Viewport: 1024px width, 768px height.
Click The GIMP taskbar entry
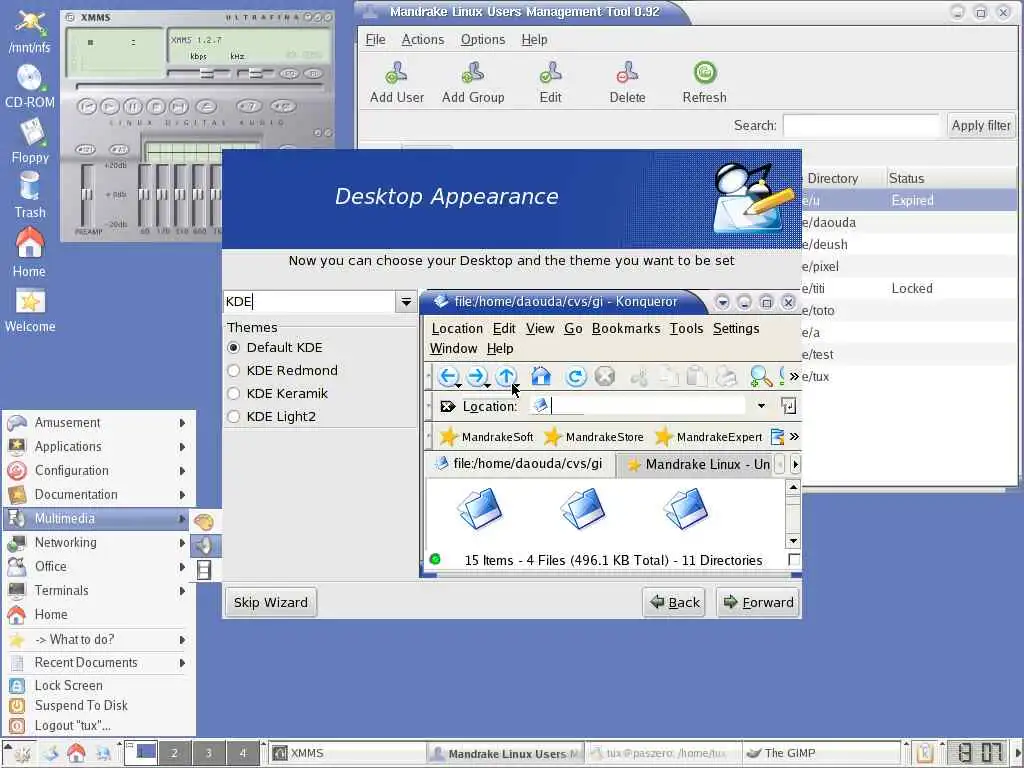click(822, 753)
